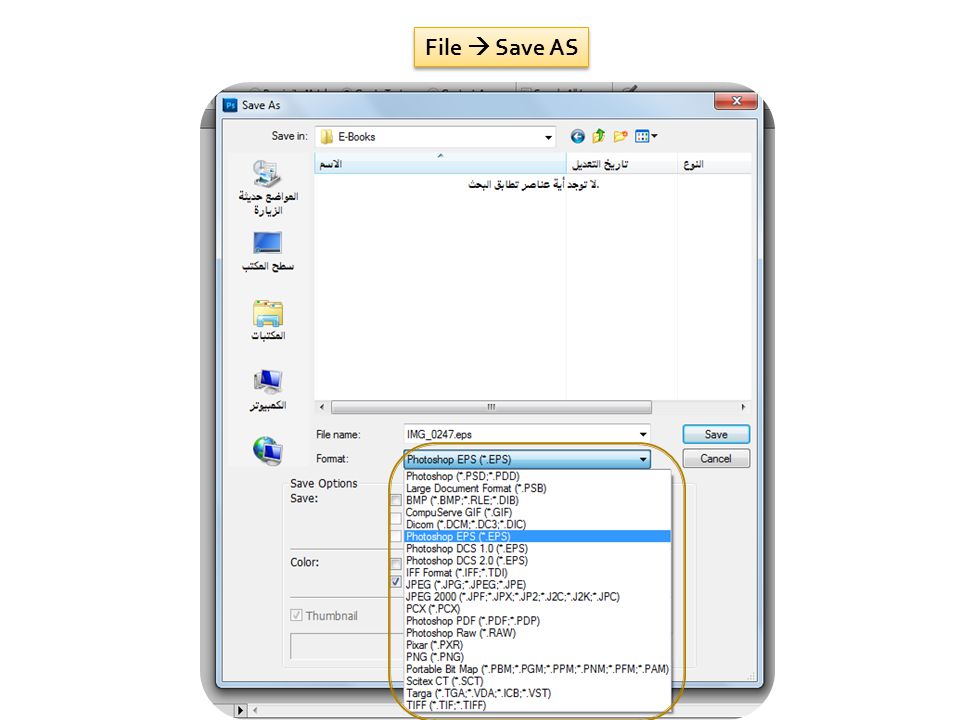960x720 pixels.
Task: Go back using the blue back arrow icon
Action: pyautogui.click(x=577, y=137)
